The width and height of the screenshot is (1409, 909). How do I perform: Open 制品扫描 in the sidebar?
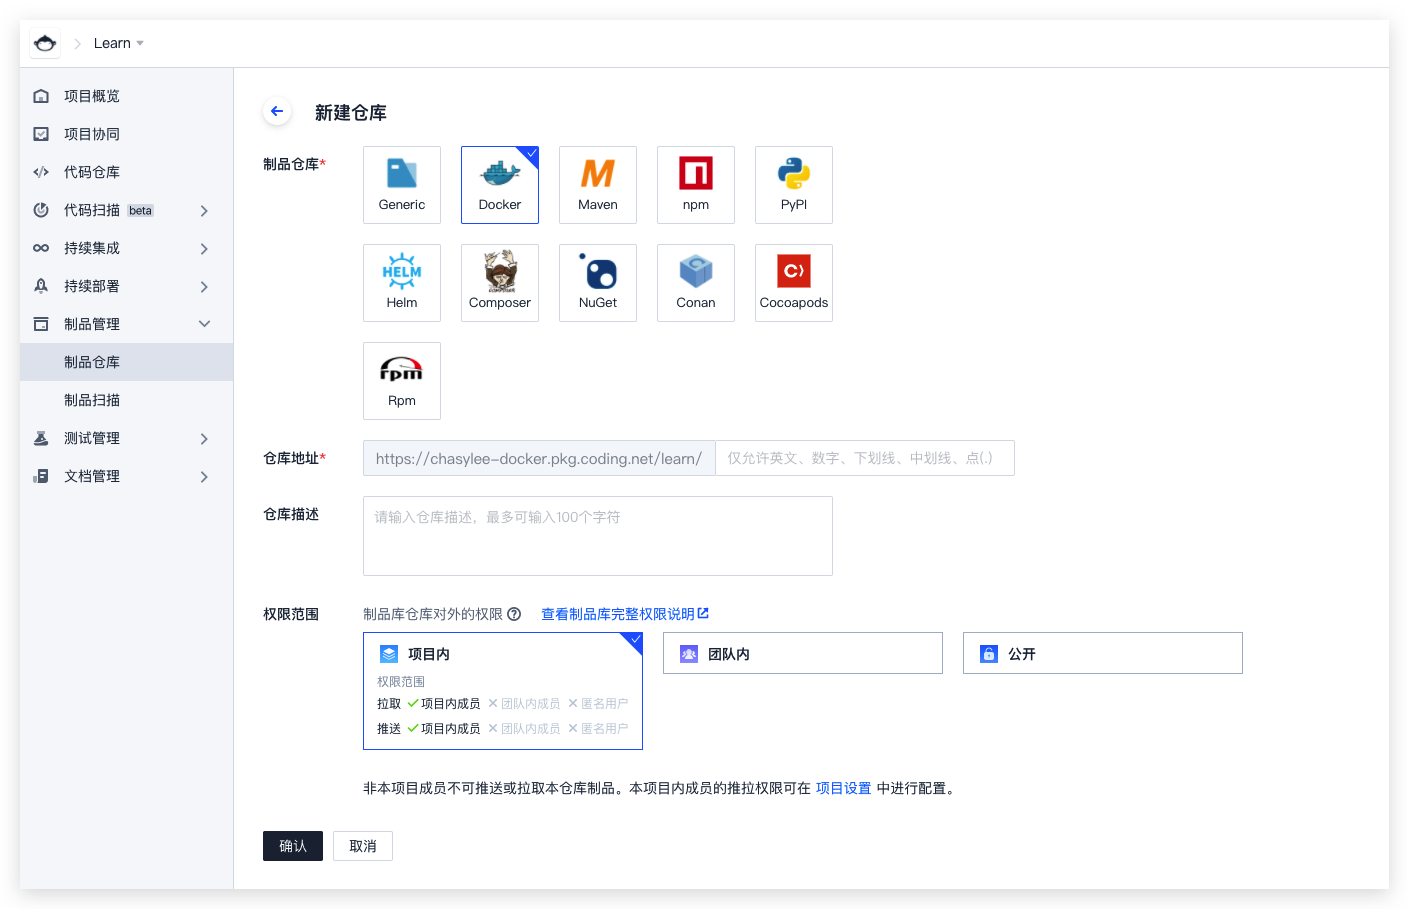tap(92, 400)
